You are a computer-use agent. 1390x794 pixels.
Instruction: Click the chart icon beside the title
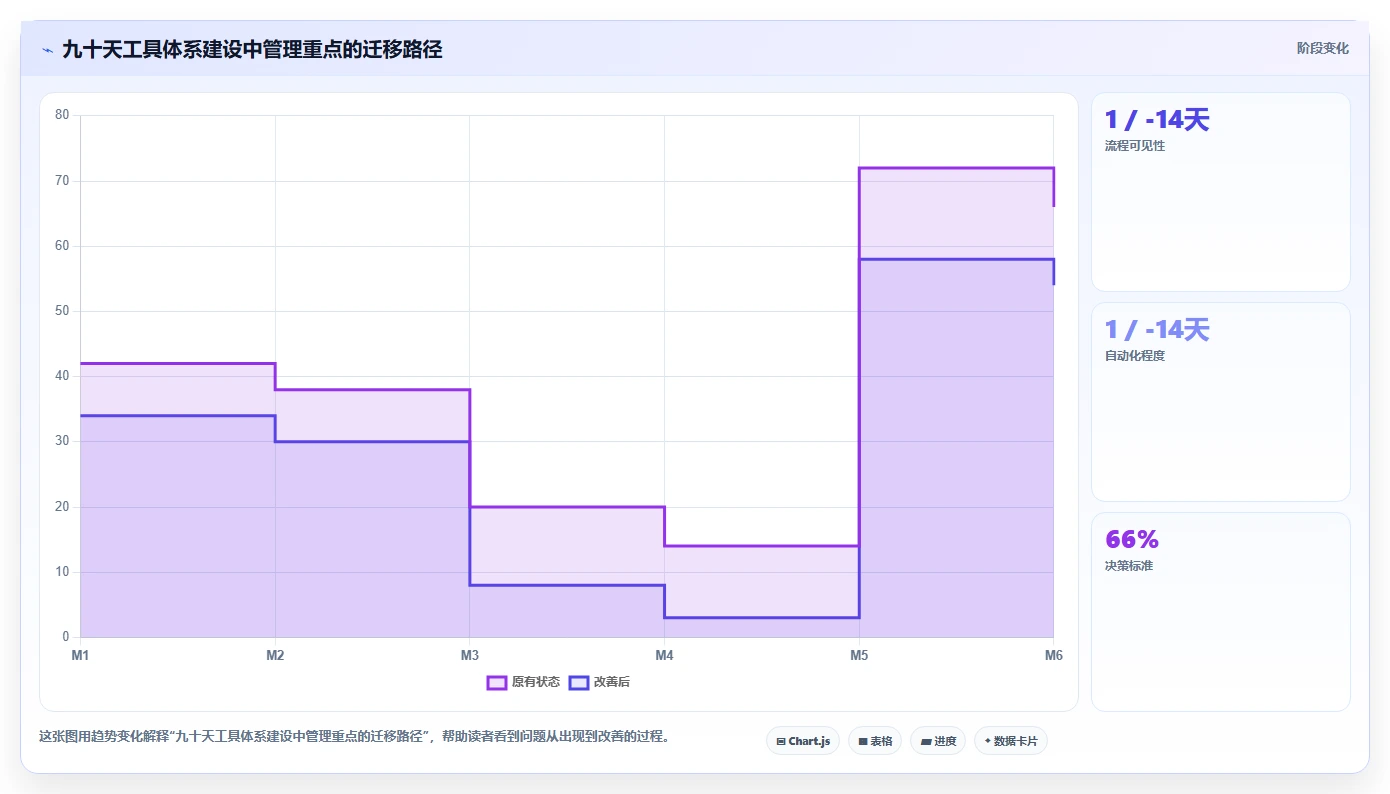pos(47,50)
